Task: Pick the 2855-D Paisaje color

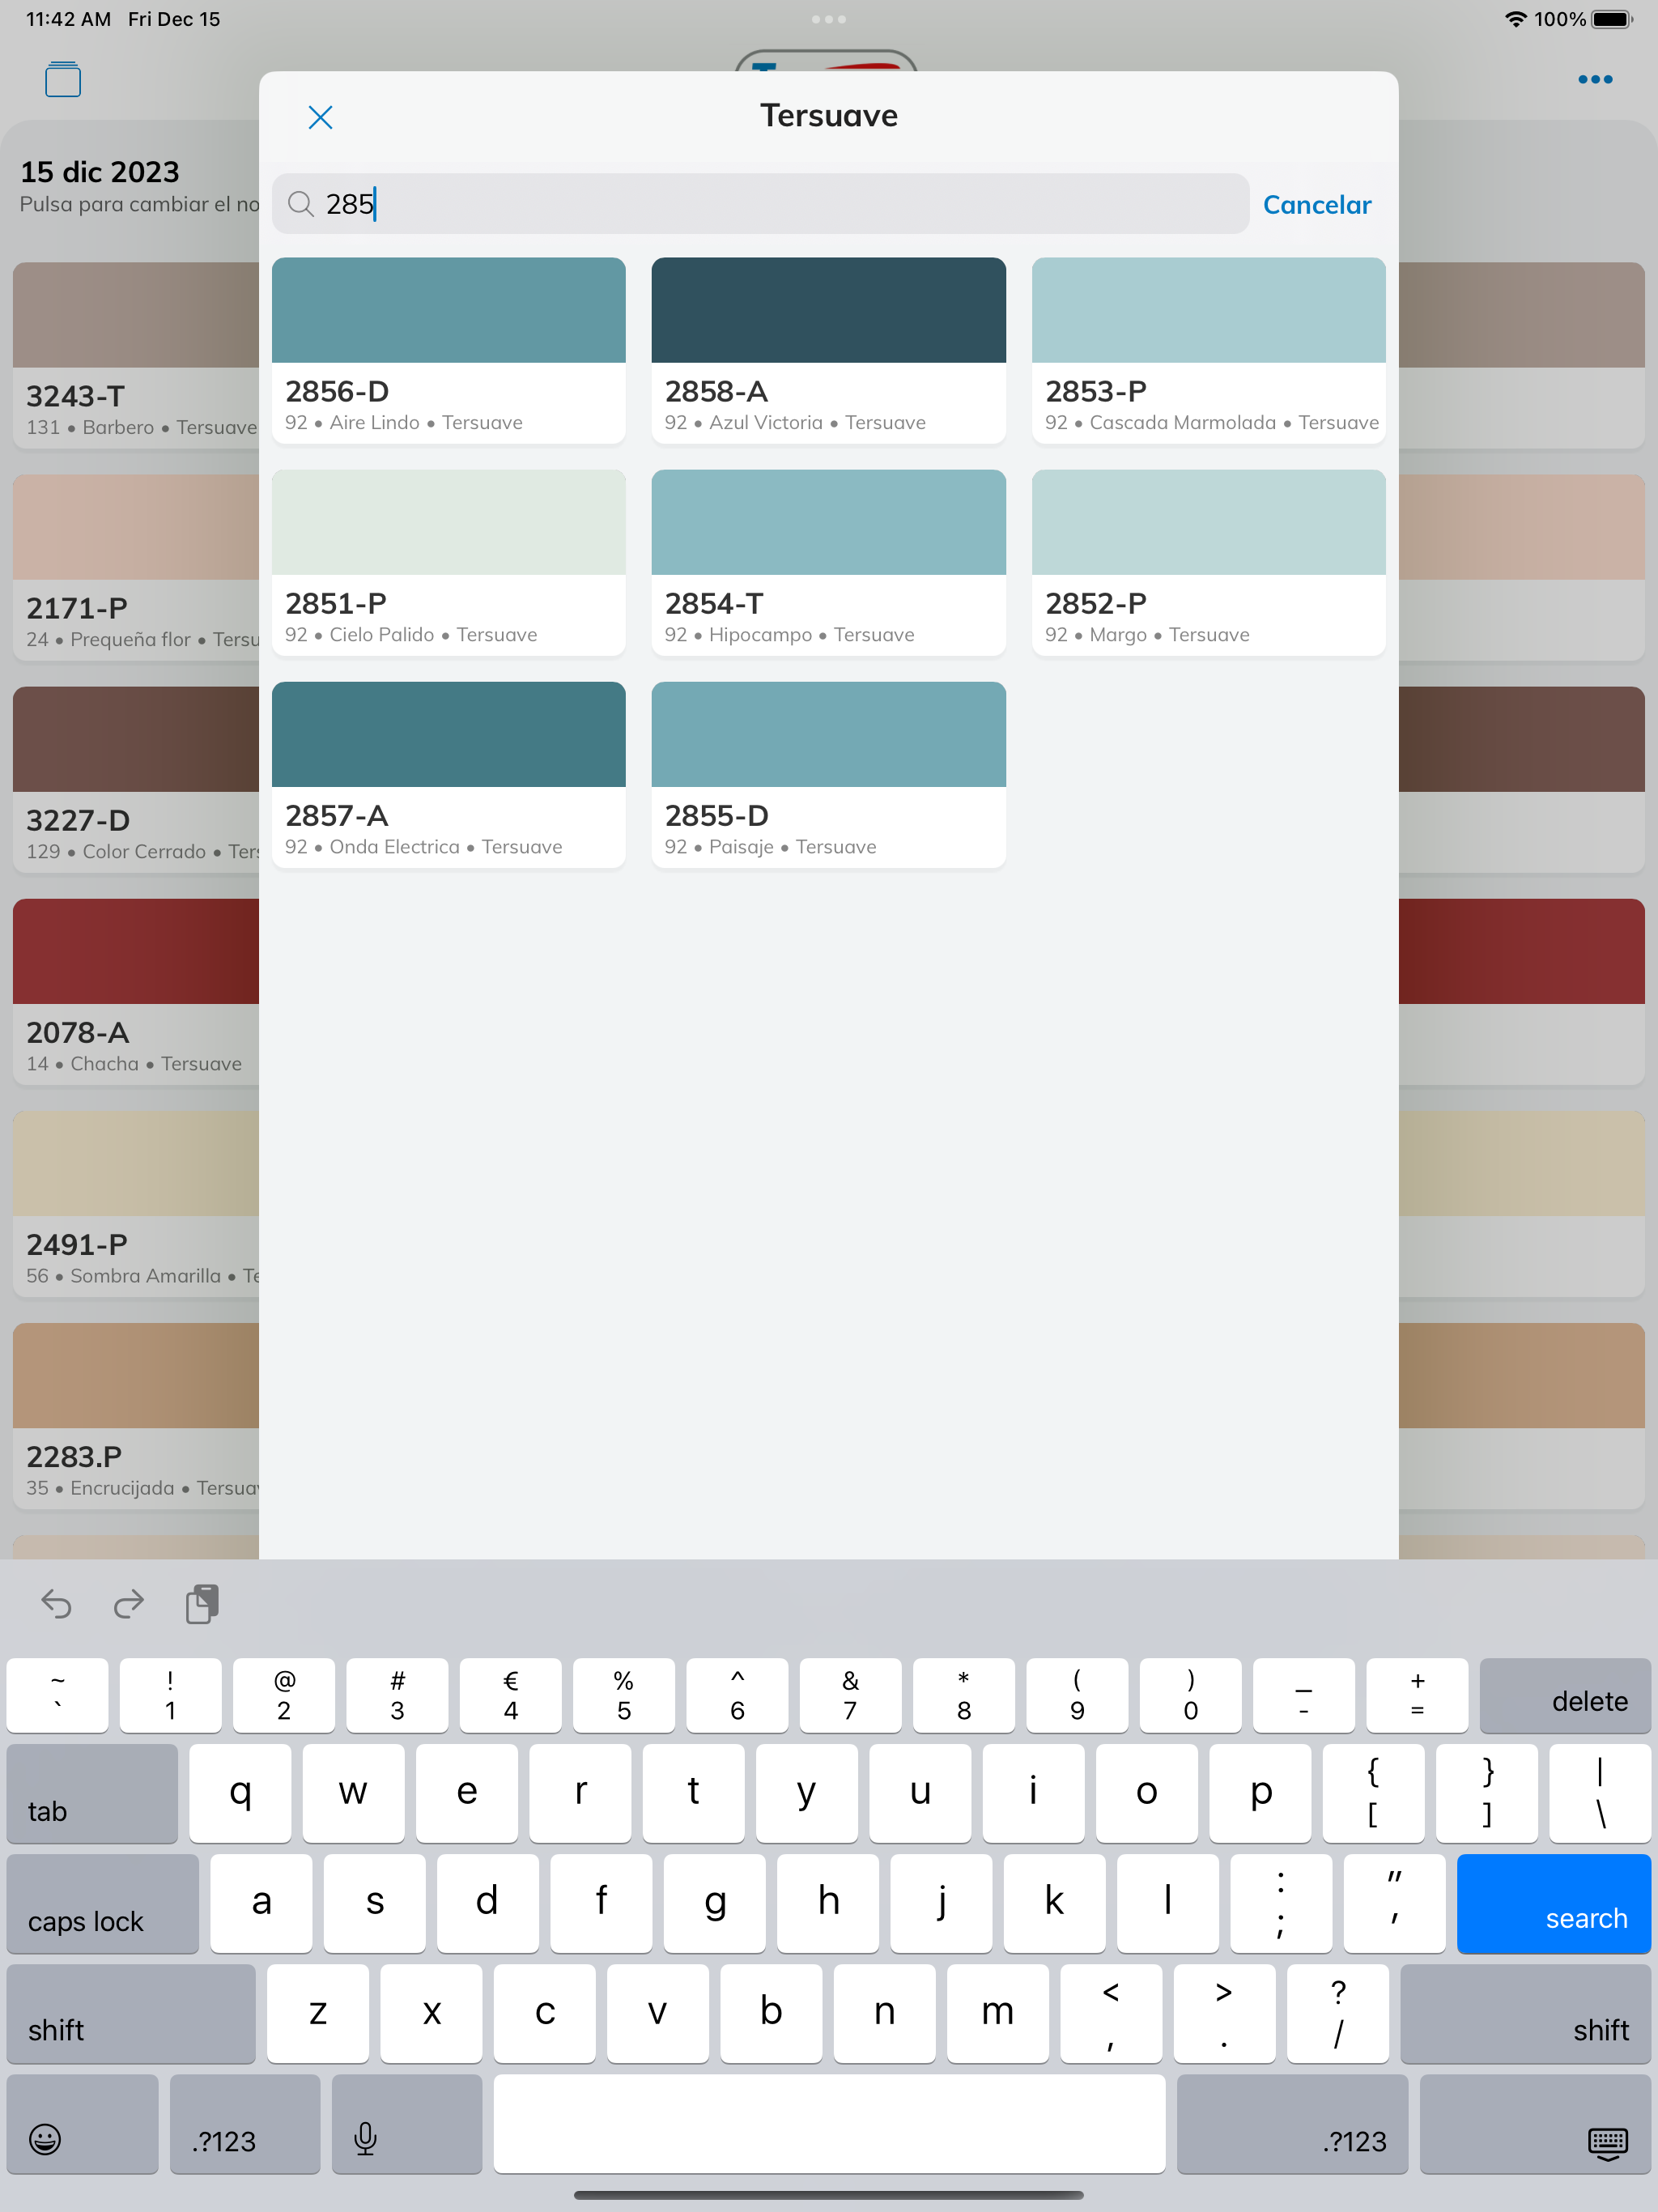Action: click(x=828, y=774)
